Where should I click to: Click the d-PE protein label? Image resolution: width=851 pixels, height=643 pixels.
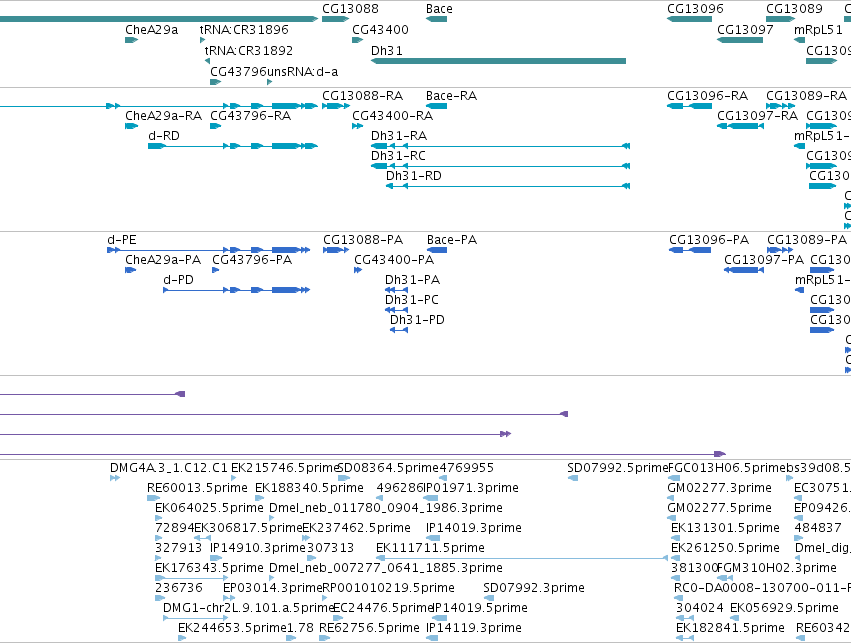click(122, 240)
